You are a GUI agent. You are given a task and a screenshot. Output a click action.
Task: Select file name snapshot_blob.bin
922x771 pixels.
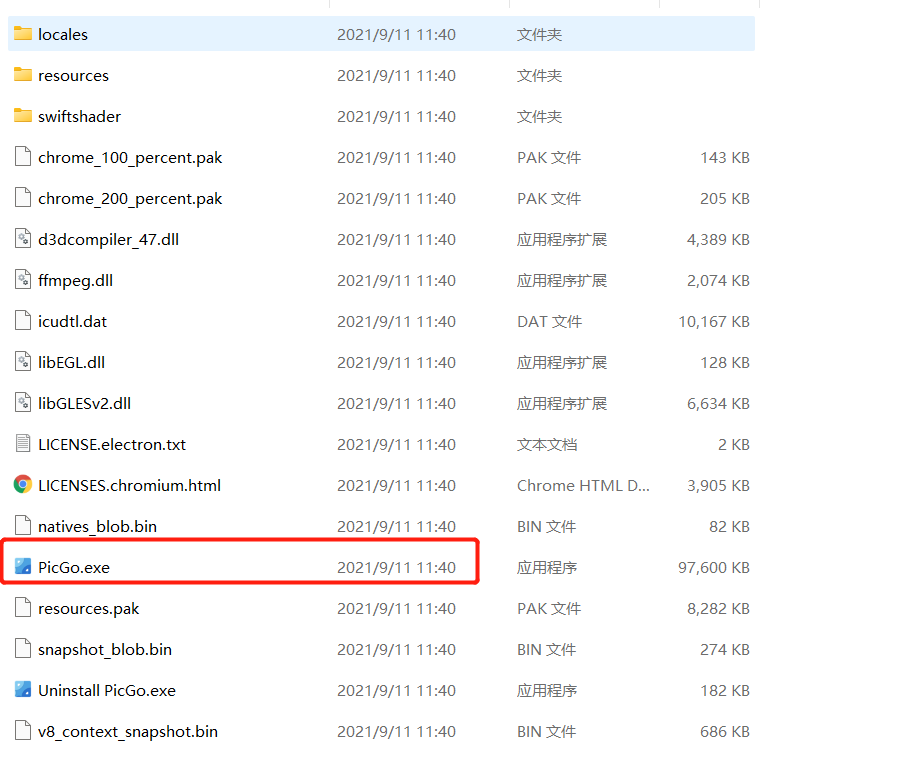click(x=105, y=650)
